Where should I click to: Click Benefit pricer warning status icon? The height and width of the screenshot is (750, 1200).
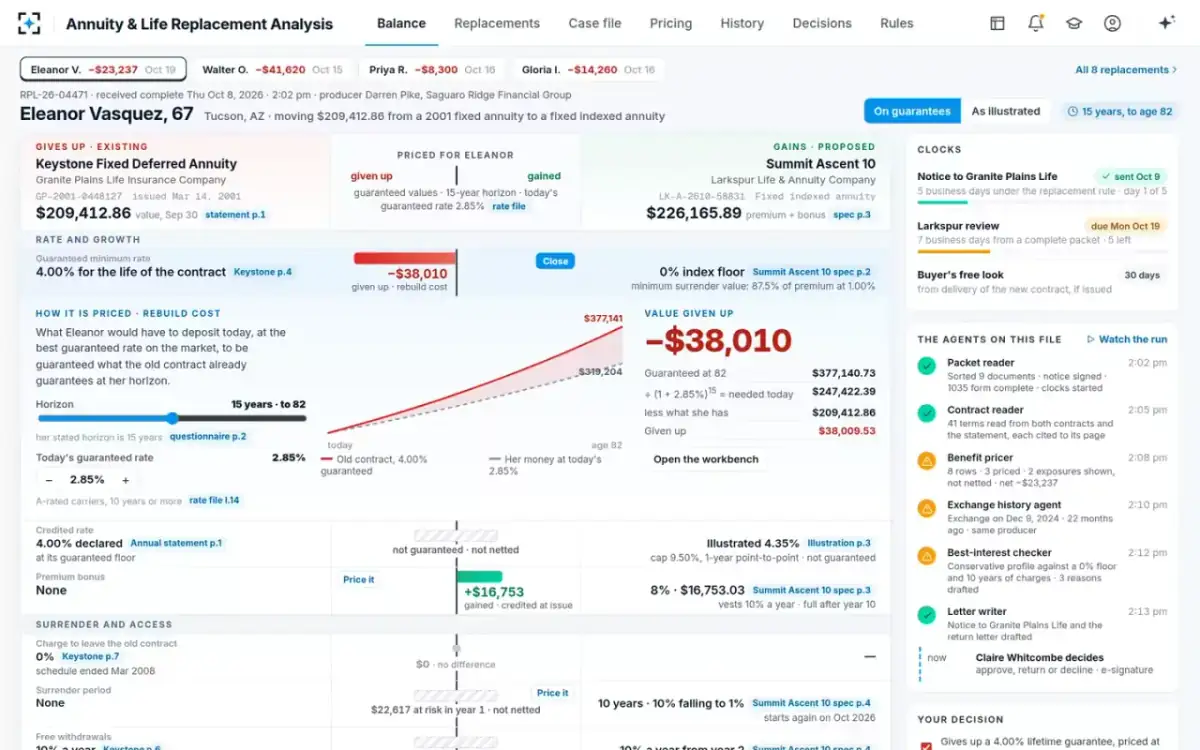coord(927,461)
